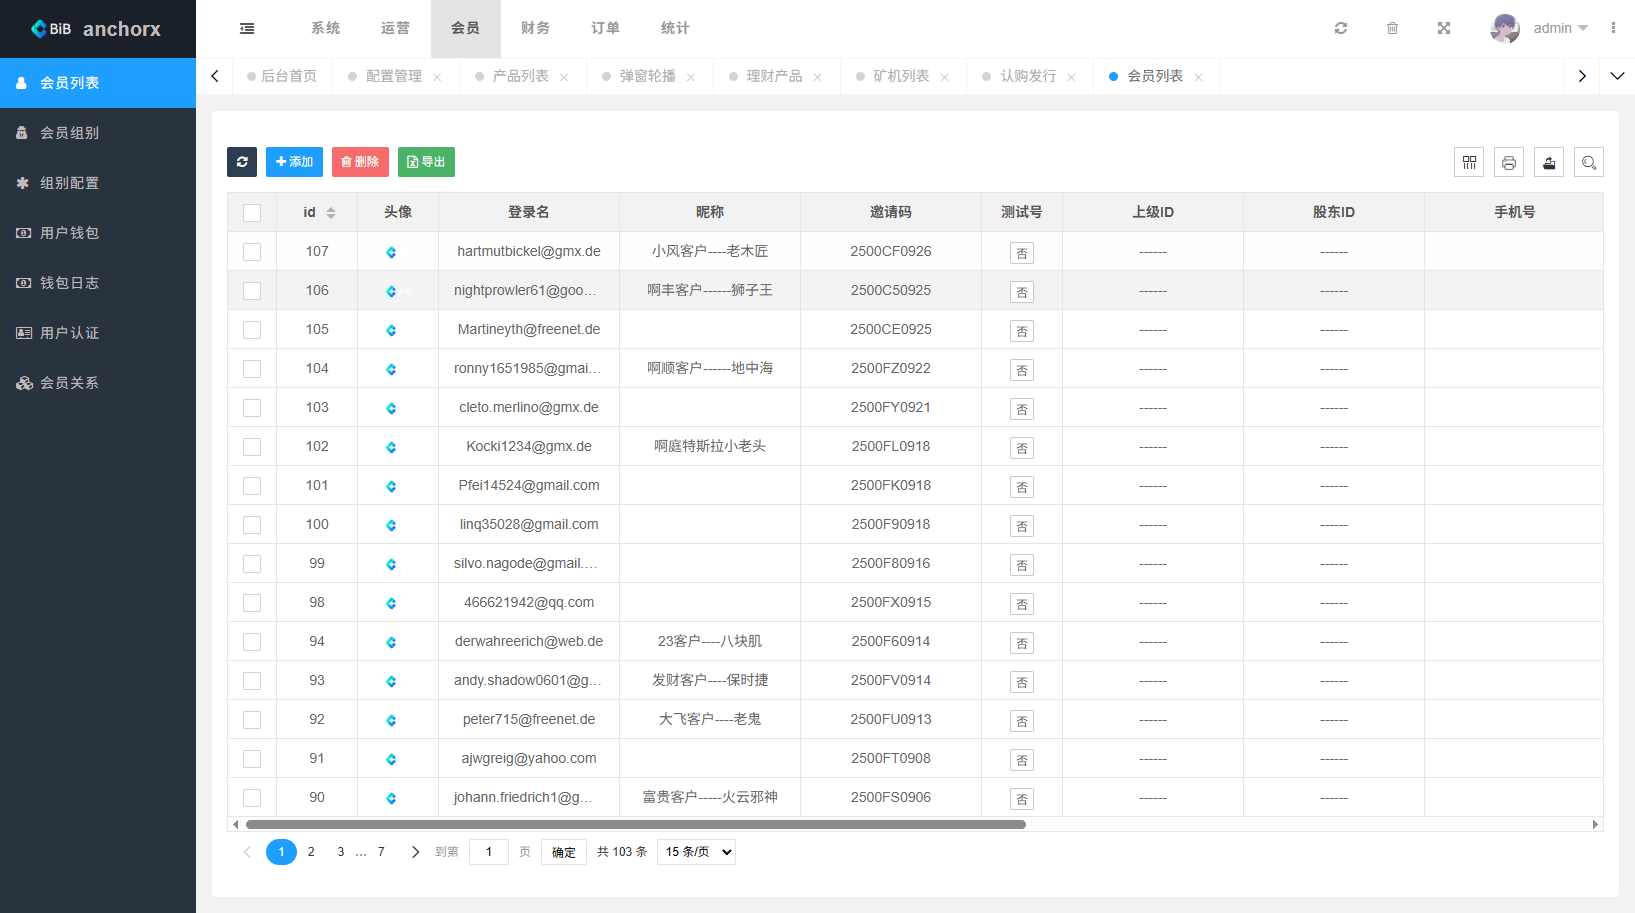Image resolution: width=1635 pixels, height=913 pixels.
Task: Click the 导出 export button
Action: click(x=426, y=162)
